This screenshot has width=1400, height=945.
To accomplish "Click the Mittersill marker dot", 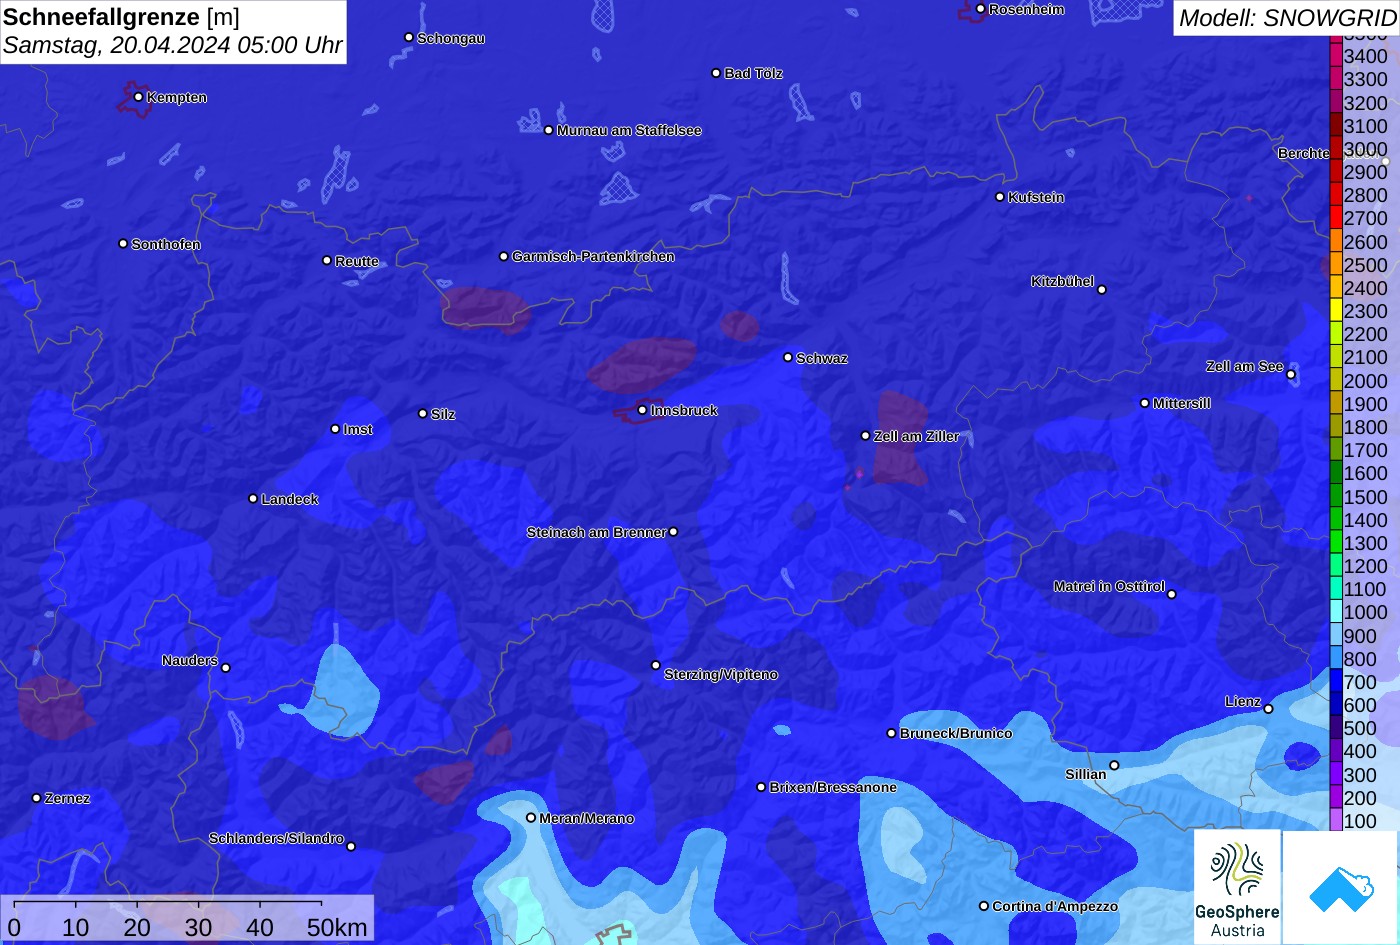I will click(1145, 403).
